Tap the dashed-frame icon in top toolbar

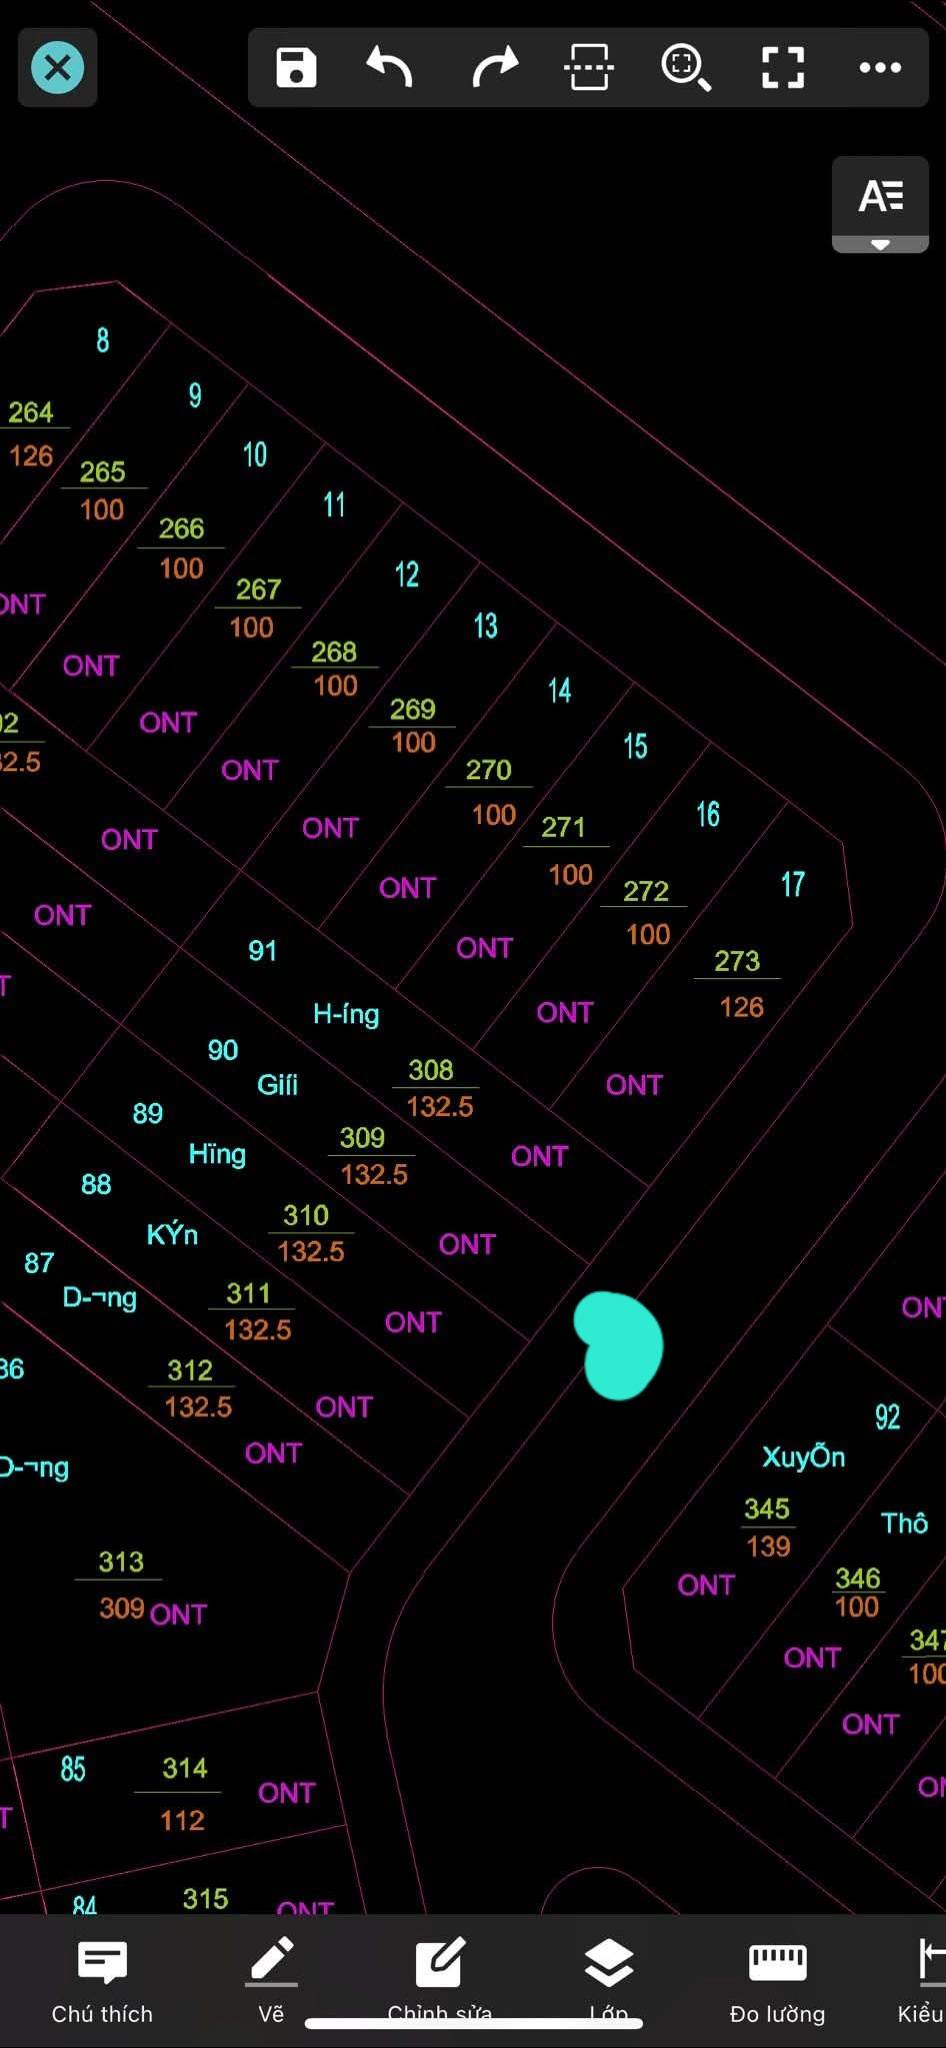click(589, 68)
